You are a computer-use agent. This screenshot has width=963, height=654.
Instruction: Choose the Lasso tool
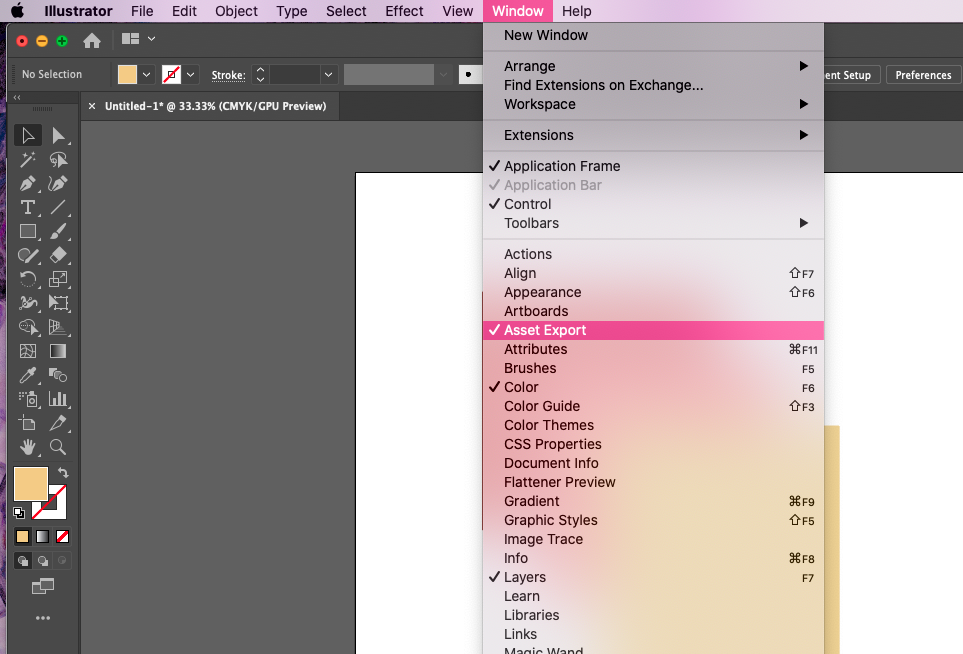[x=58, y=160]
